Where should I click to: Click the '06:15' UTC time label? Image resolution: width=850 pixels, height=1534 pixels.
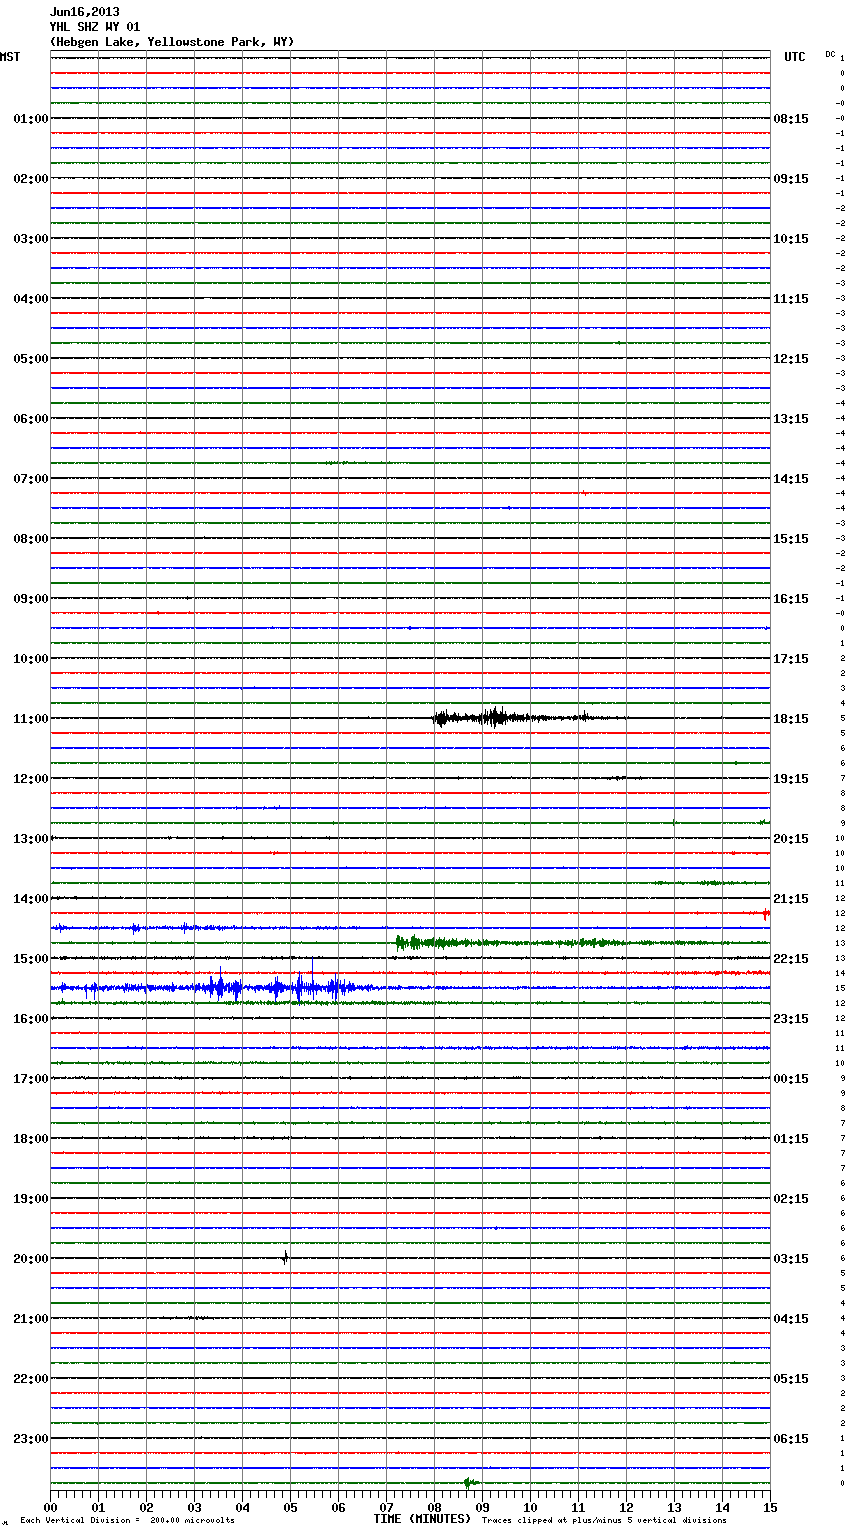(x=791, y=1438)
